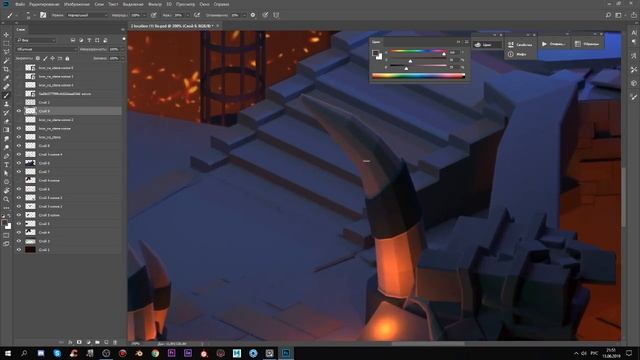The image size is (640, 360).
Task: Close the open document tab
Action: click(x=218, y=26)
